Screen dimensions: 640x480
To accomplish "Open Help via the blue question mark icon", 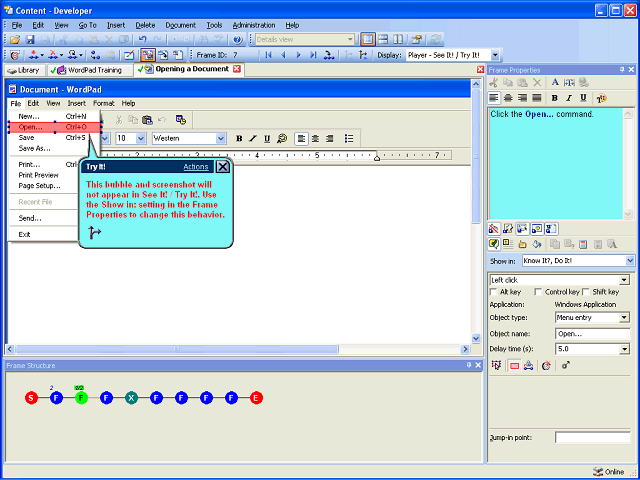I will 238,40.
